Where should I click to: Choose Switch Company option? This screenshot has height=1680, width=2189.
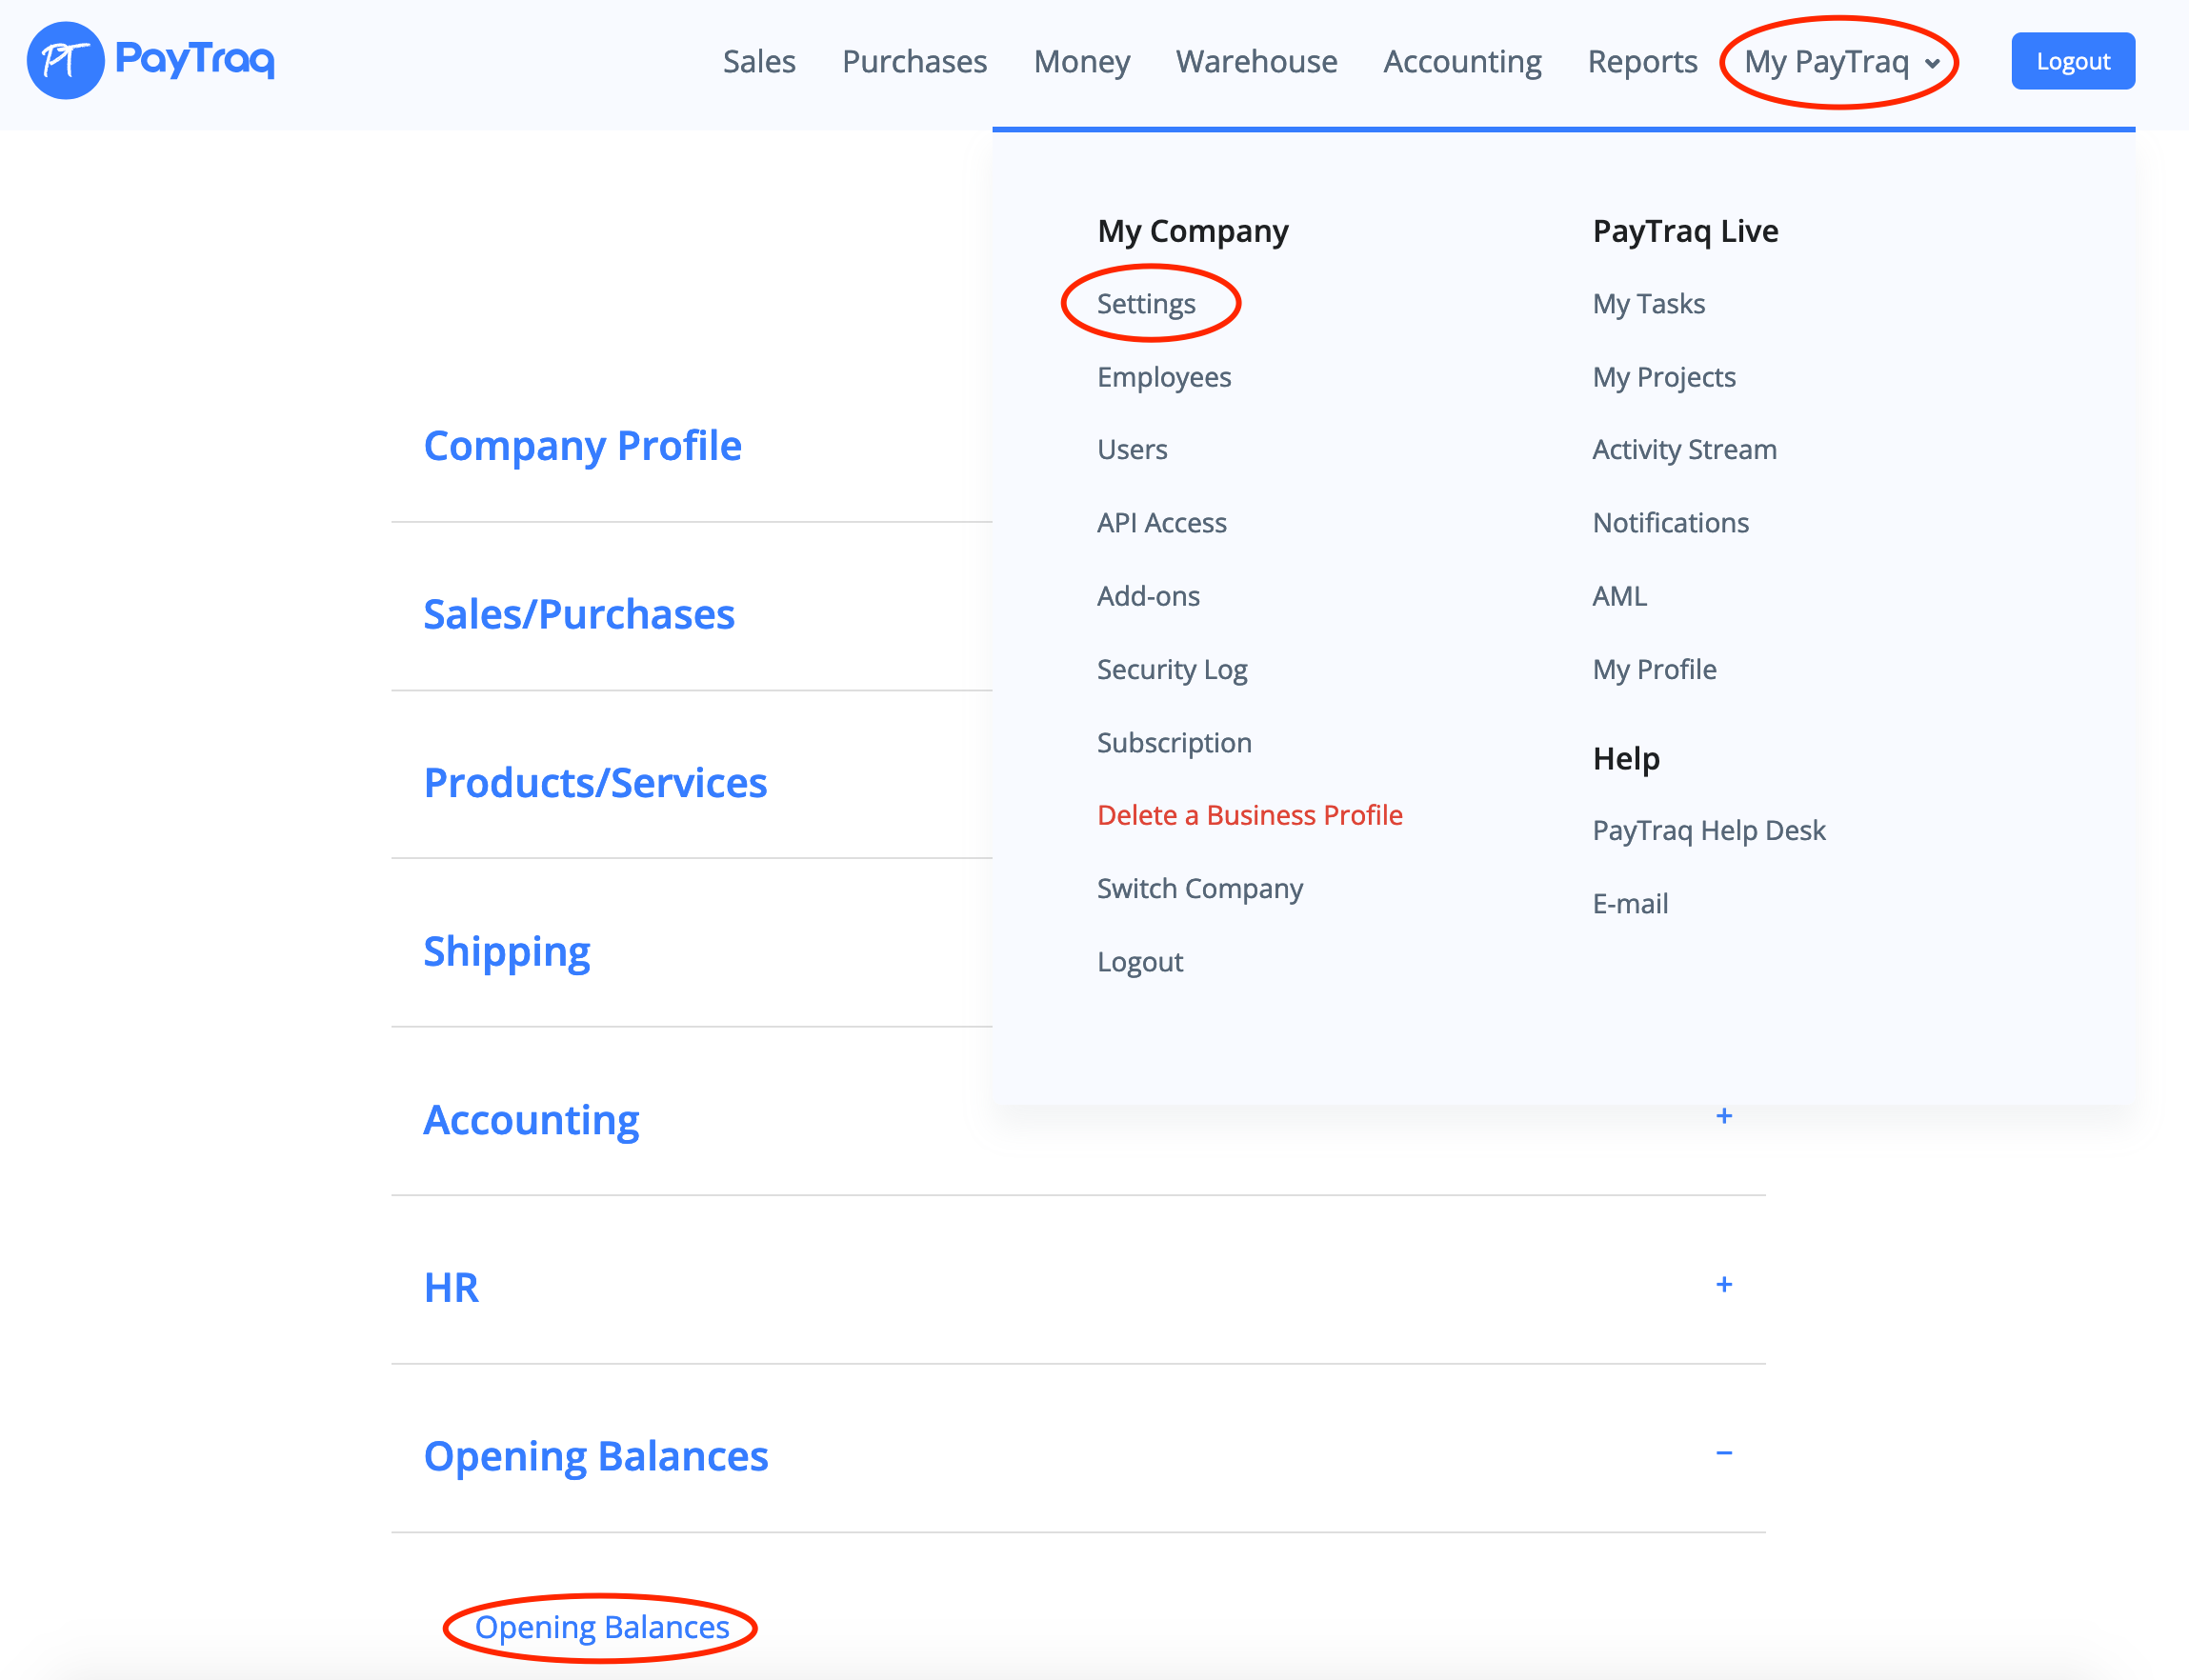point(1199,889)
